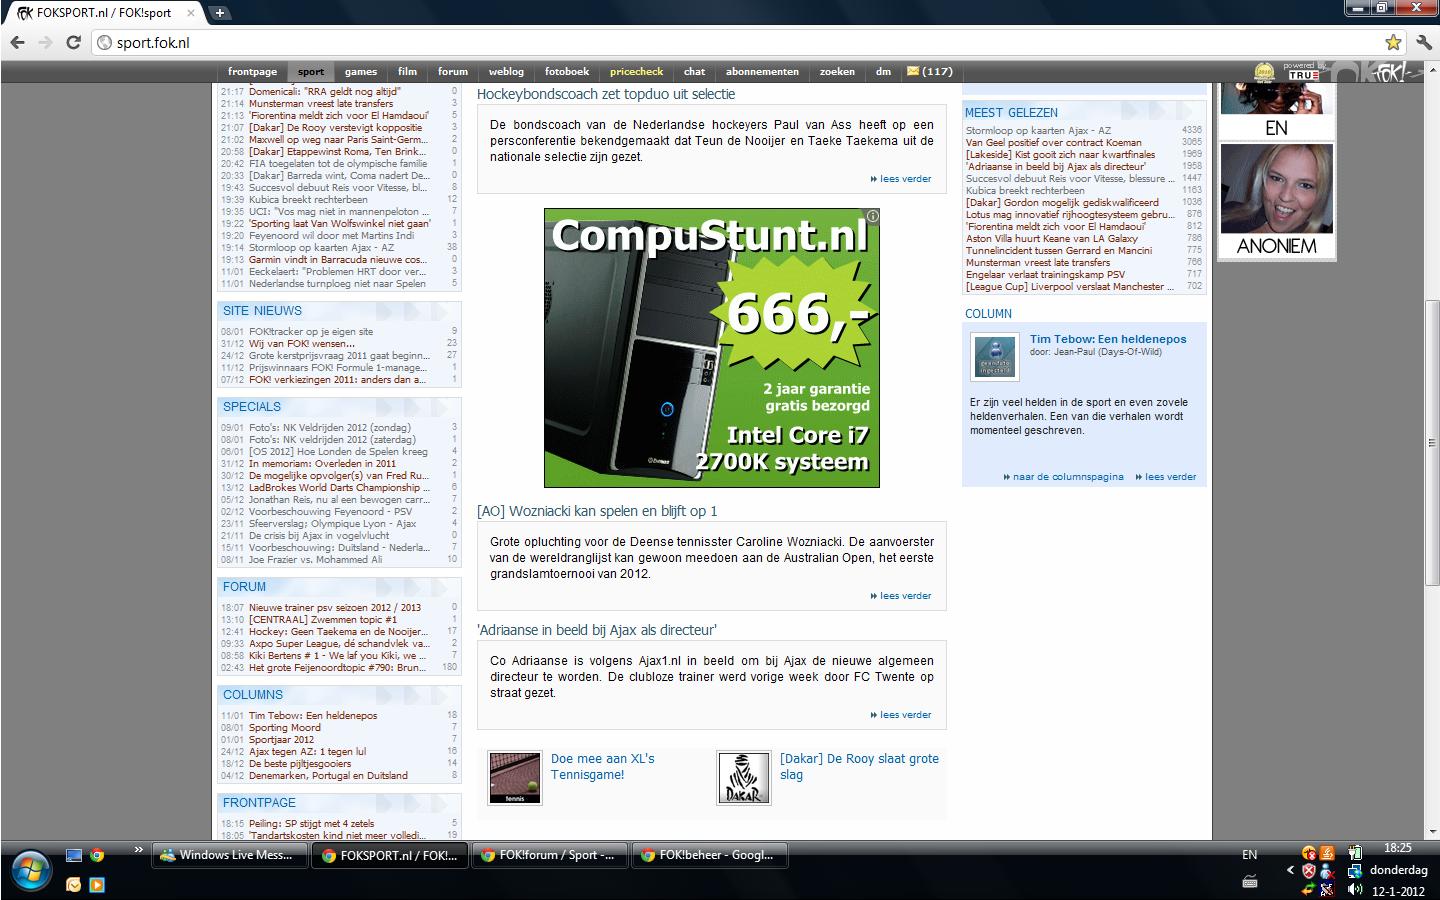Switch to FOK!forum / Sport taskbar window
This screenshot has height=900, width=1440.
(x=549, y=855)
